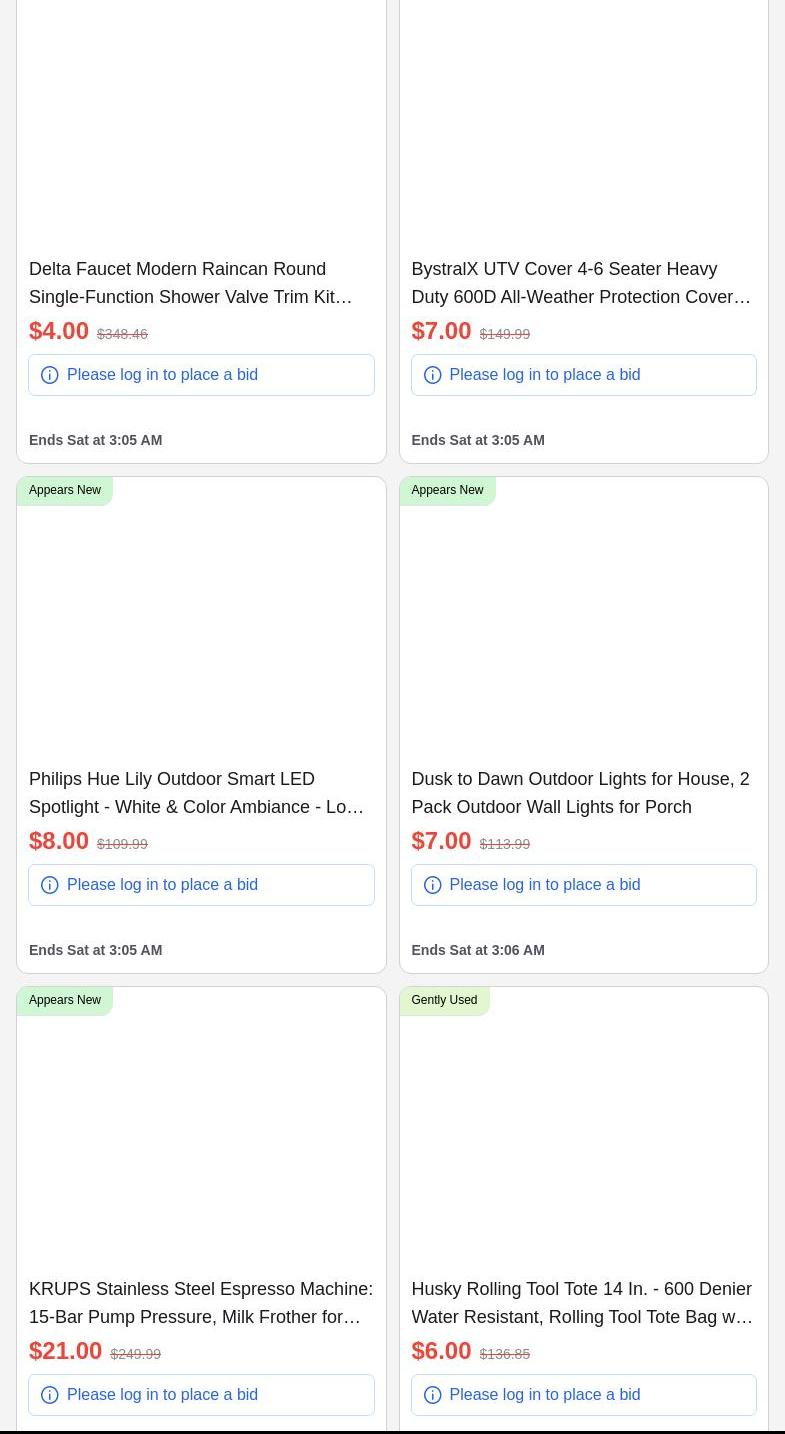Viewport: 785px width, 1434px height.
Task: Click the Gently Used badge on Husky tote
Action: pyautogui.click(x=444, y=1000)
